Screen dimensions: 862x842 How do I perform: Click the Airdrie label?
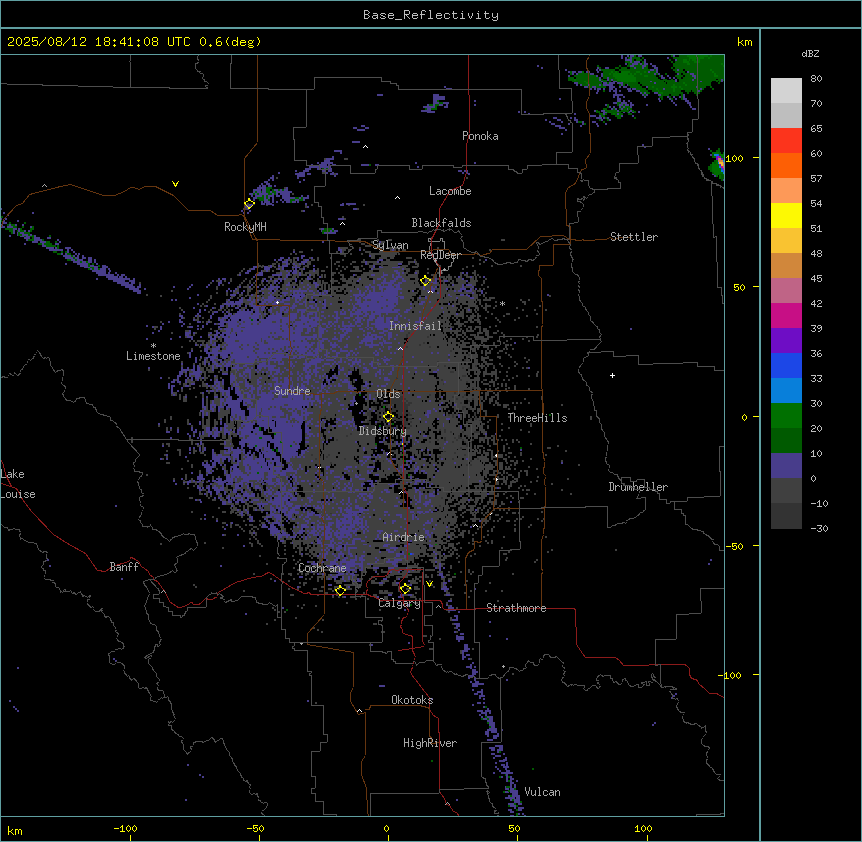tap(404, 537)
